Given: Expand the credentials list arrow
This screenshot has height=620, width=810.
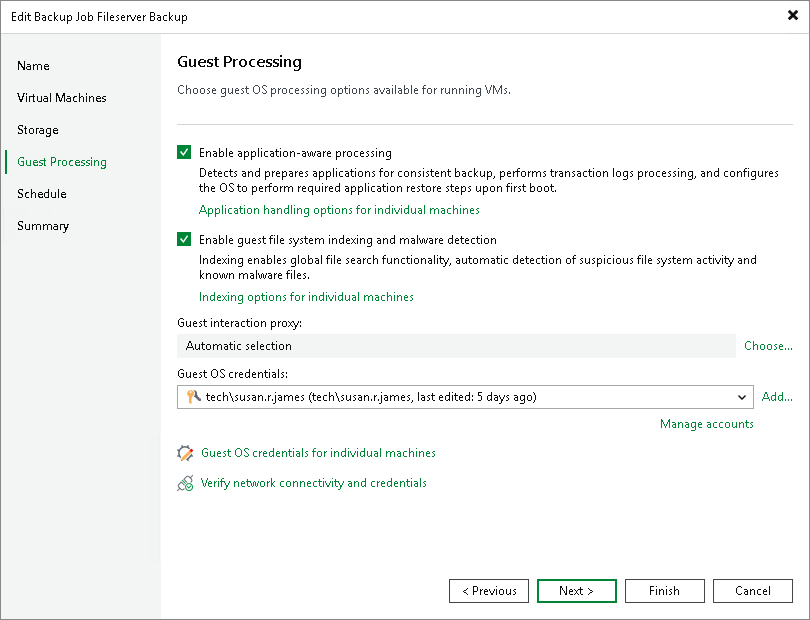Looking at the screenshot, I should [x=742, y=397].
